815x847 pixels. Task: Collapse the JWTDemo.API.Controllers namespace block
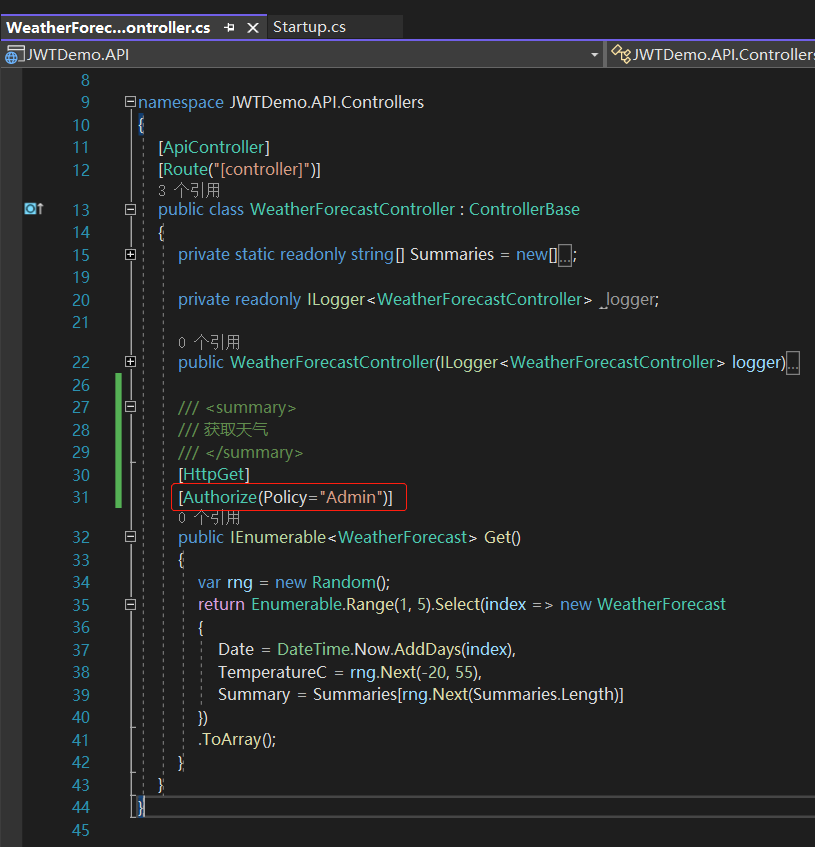(x=130, y=102)
